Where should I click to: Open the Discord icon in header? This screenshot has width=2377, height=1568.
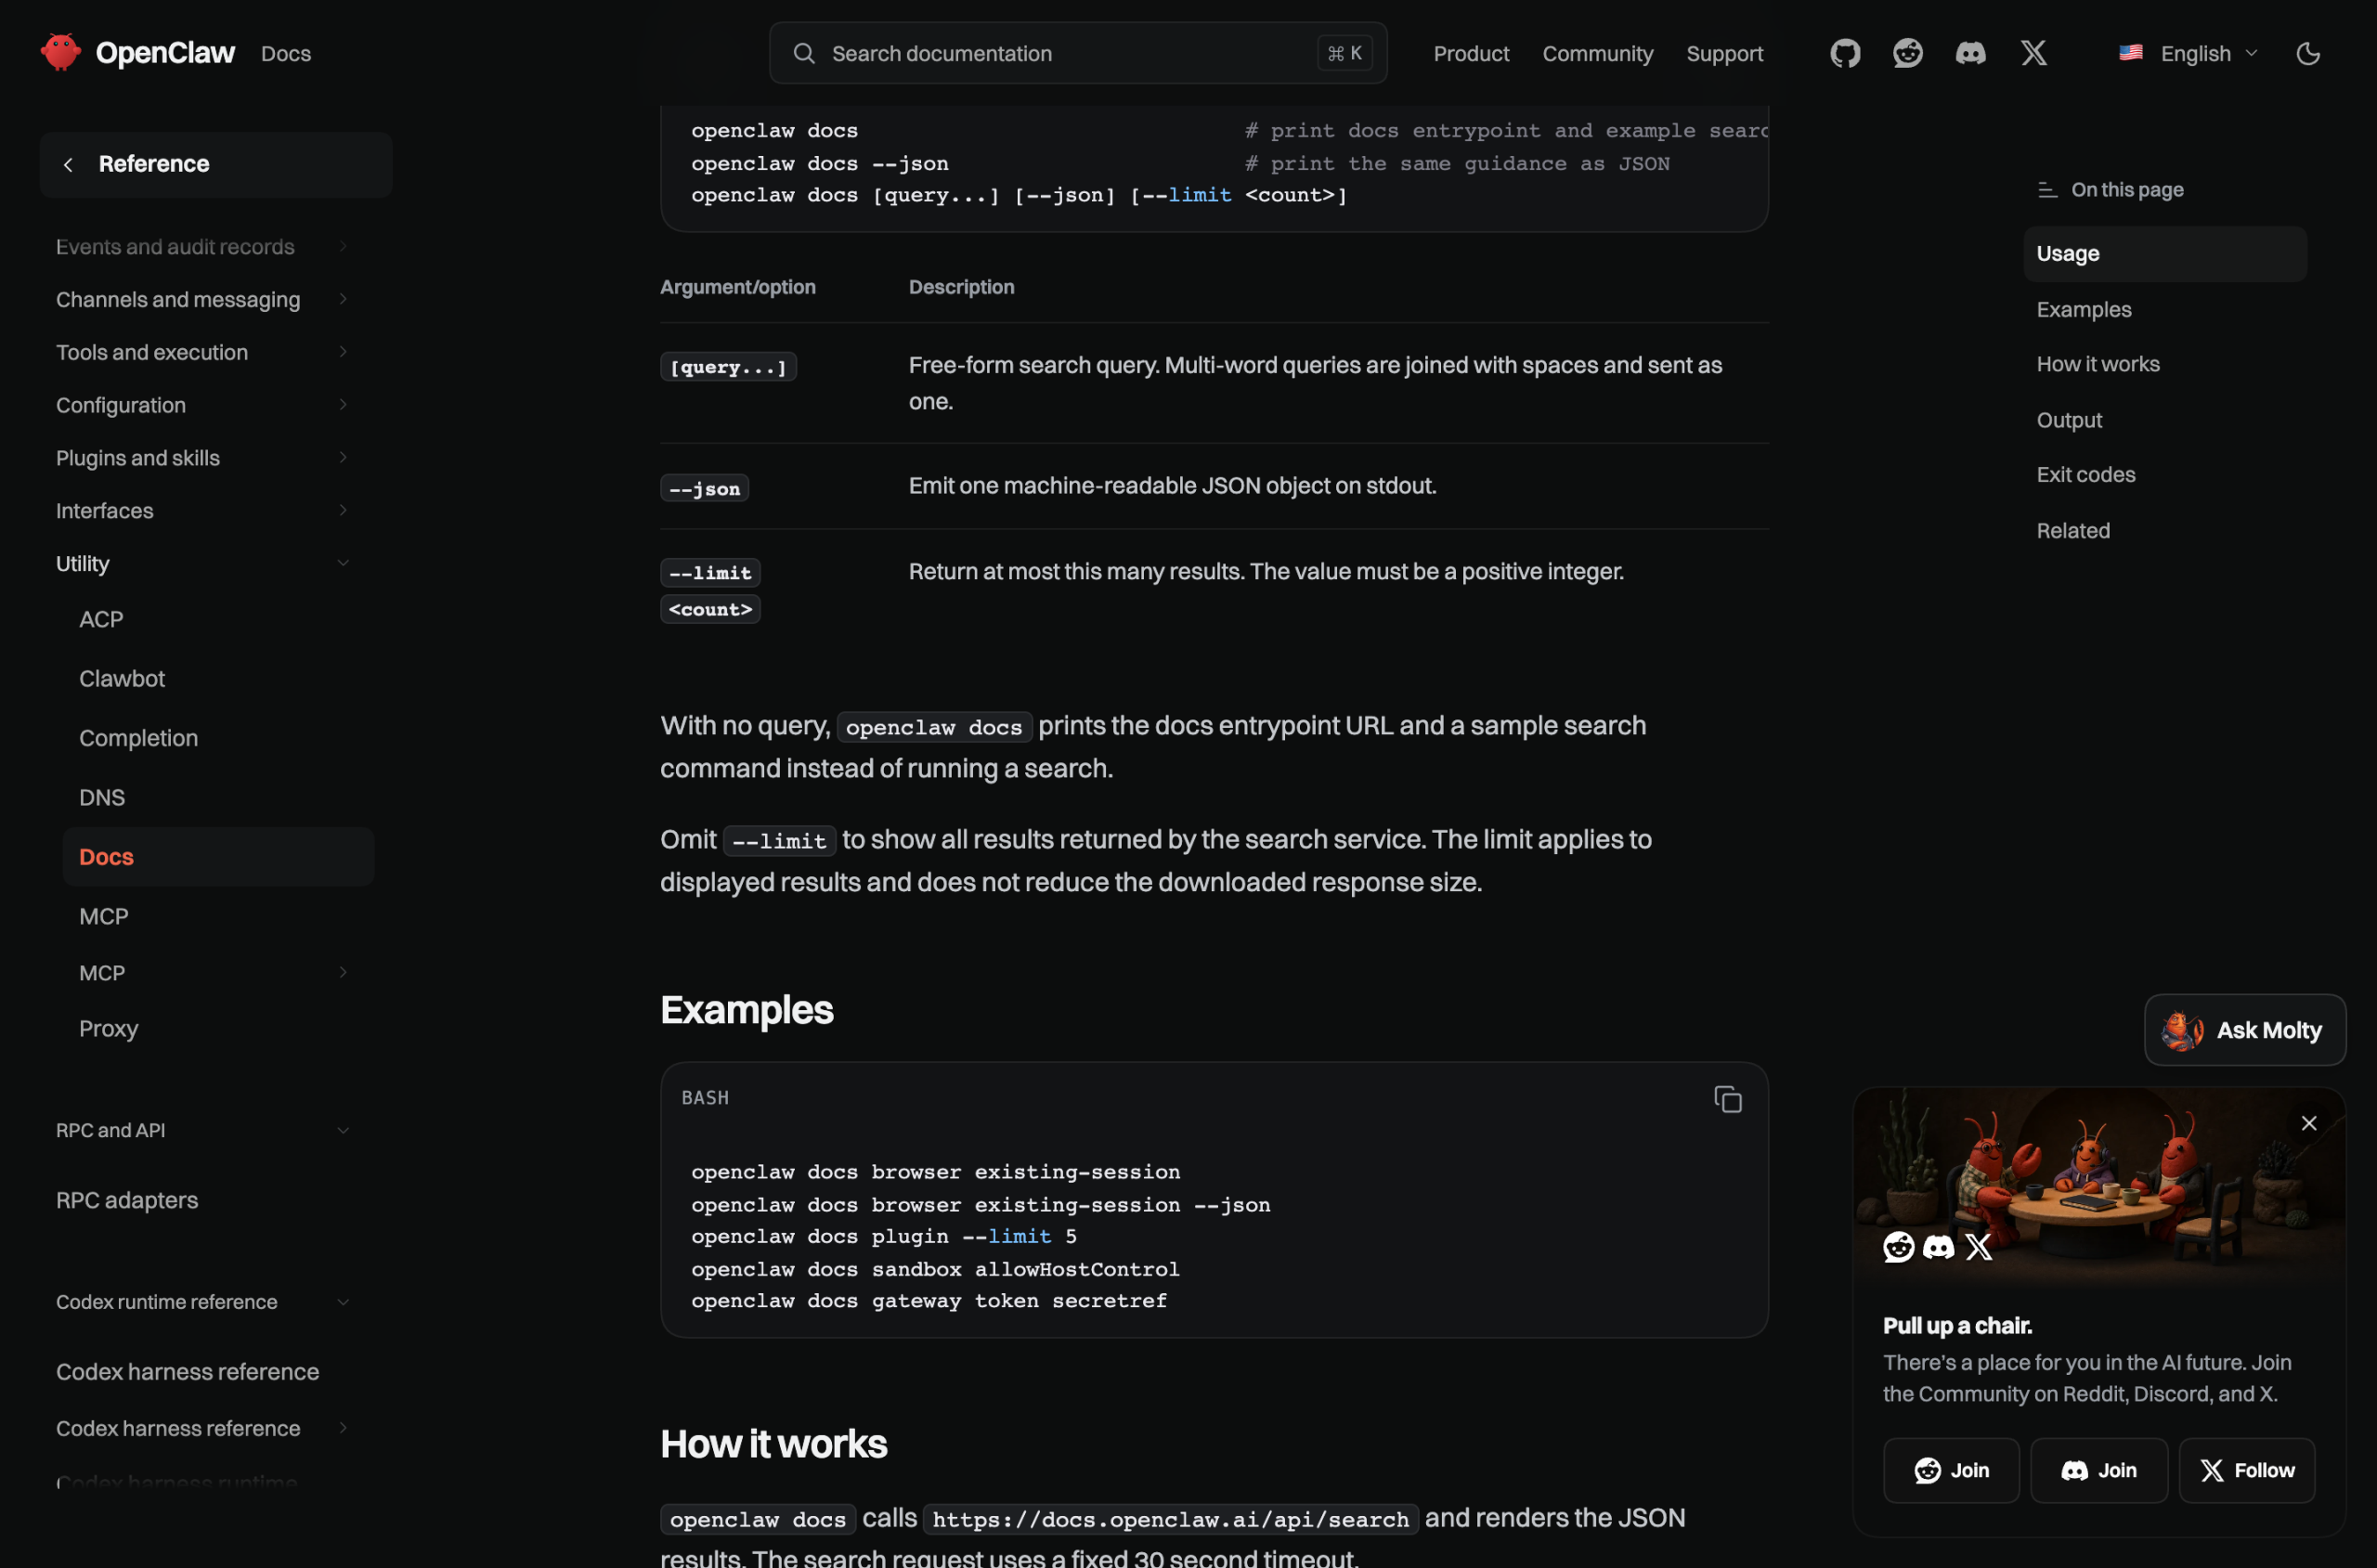point(1971,53)
